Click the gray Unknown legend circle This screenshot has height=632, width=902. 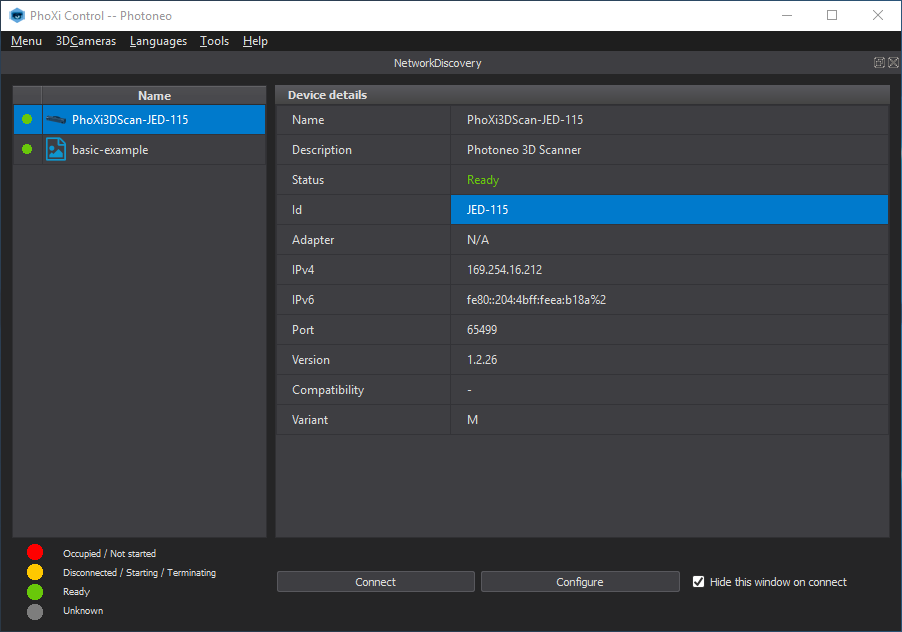35,610
